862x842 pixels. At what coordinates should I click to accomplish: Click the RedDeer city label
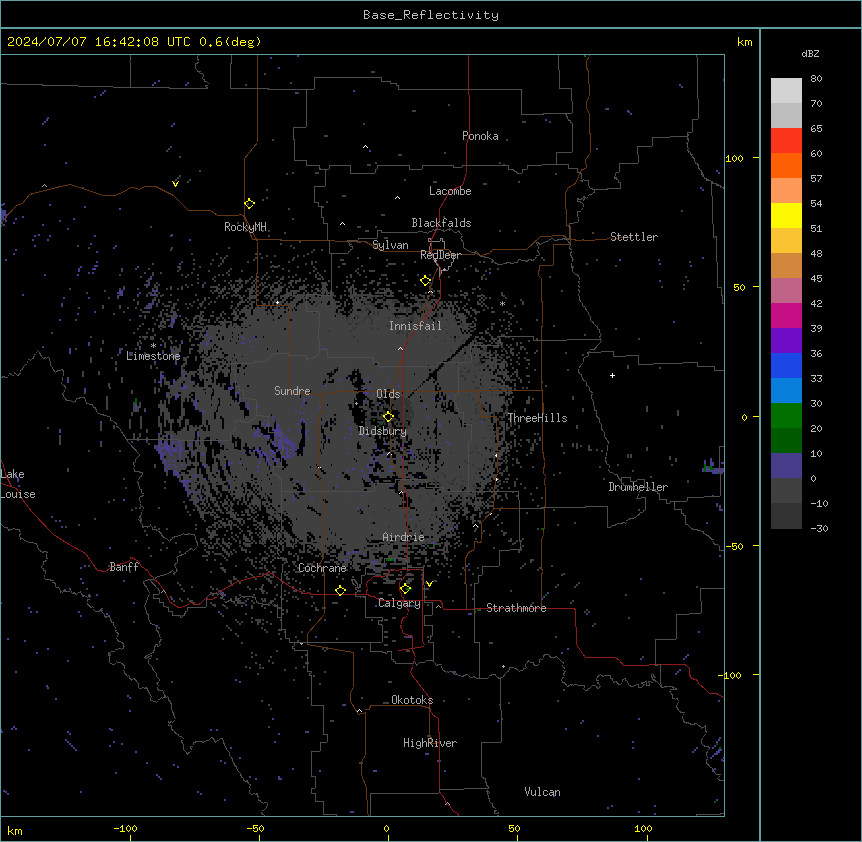(440, 255)
